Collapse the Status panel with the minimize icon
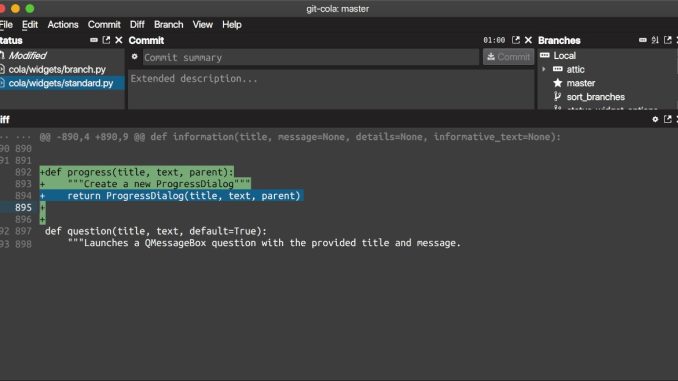678x381 pixels. coord(94,40)
